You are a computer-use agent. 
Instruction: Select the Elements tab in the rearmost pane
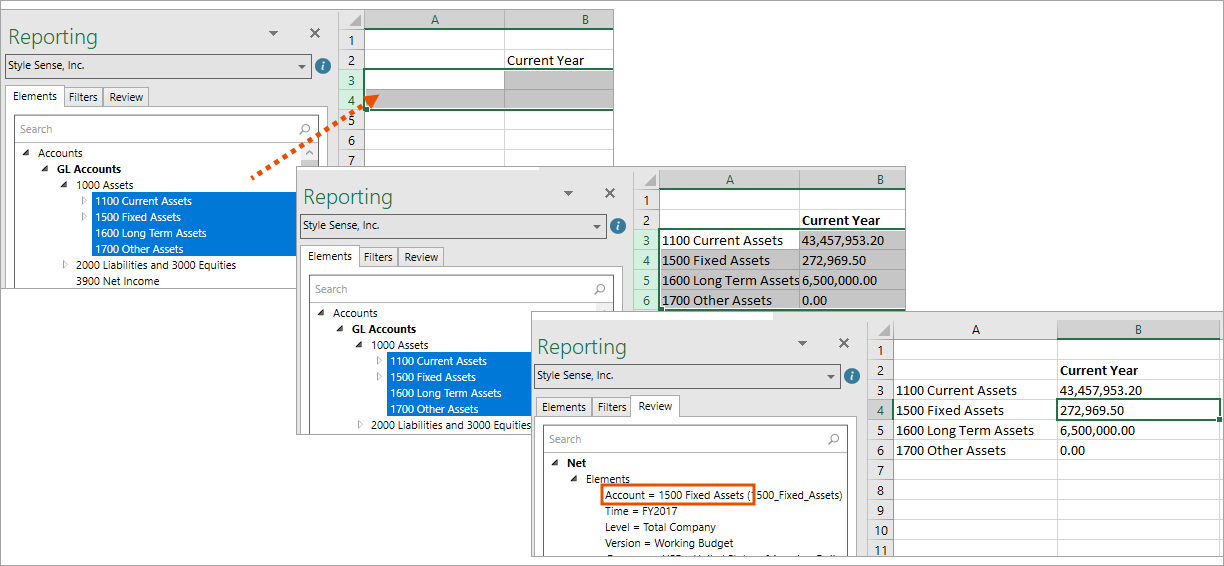point(35,96)
